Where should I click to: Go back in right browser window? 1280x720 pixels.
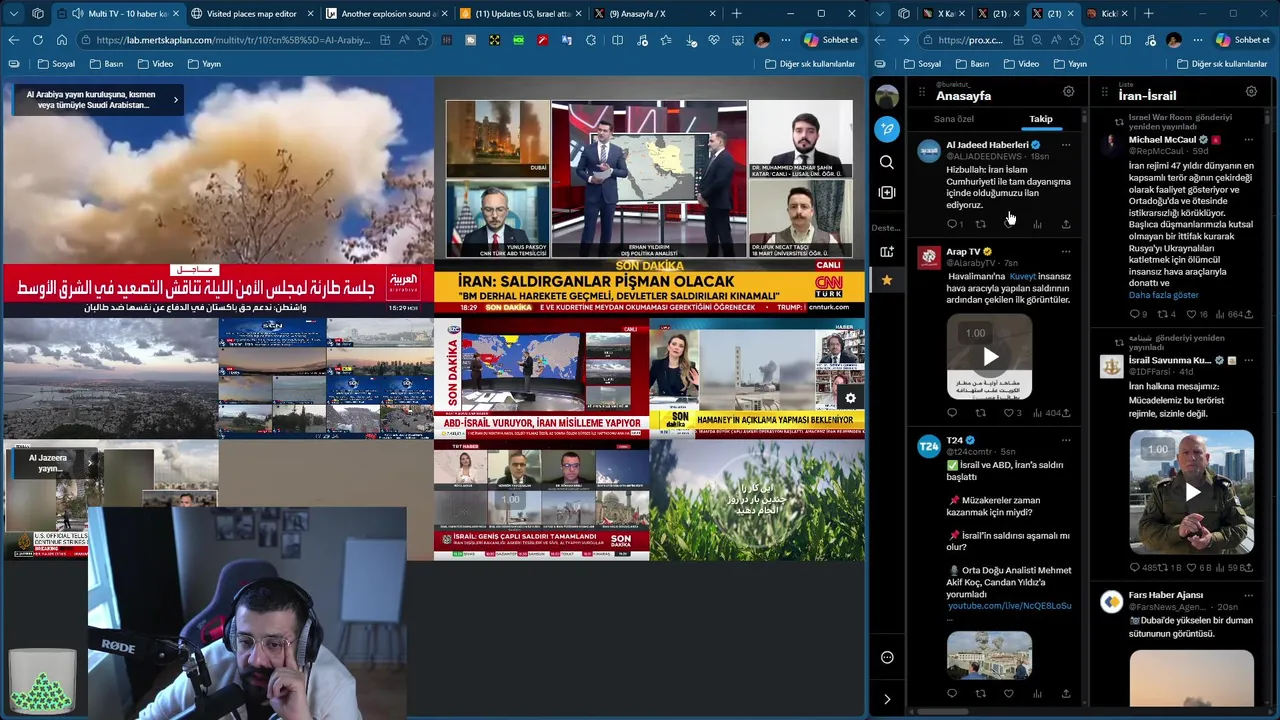point(879,40)
